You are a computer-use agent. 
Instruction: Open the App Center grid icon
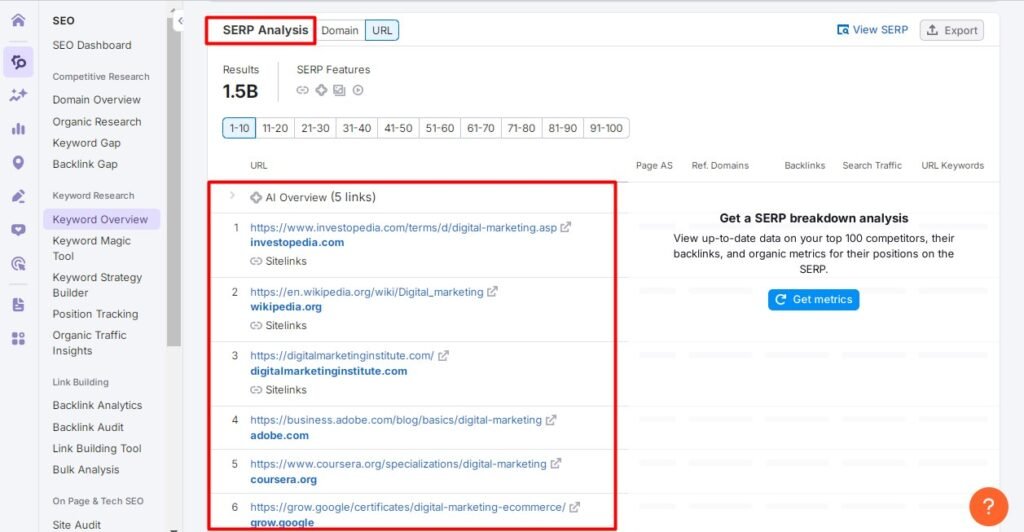coord(18,338)
